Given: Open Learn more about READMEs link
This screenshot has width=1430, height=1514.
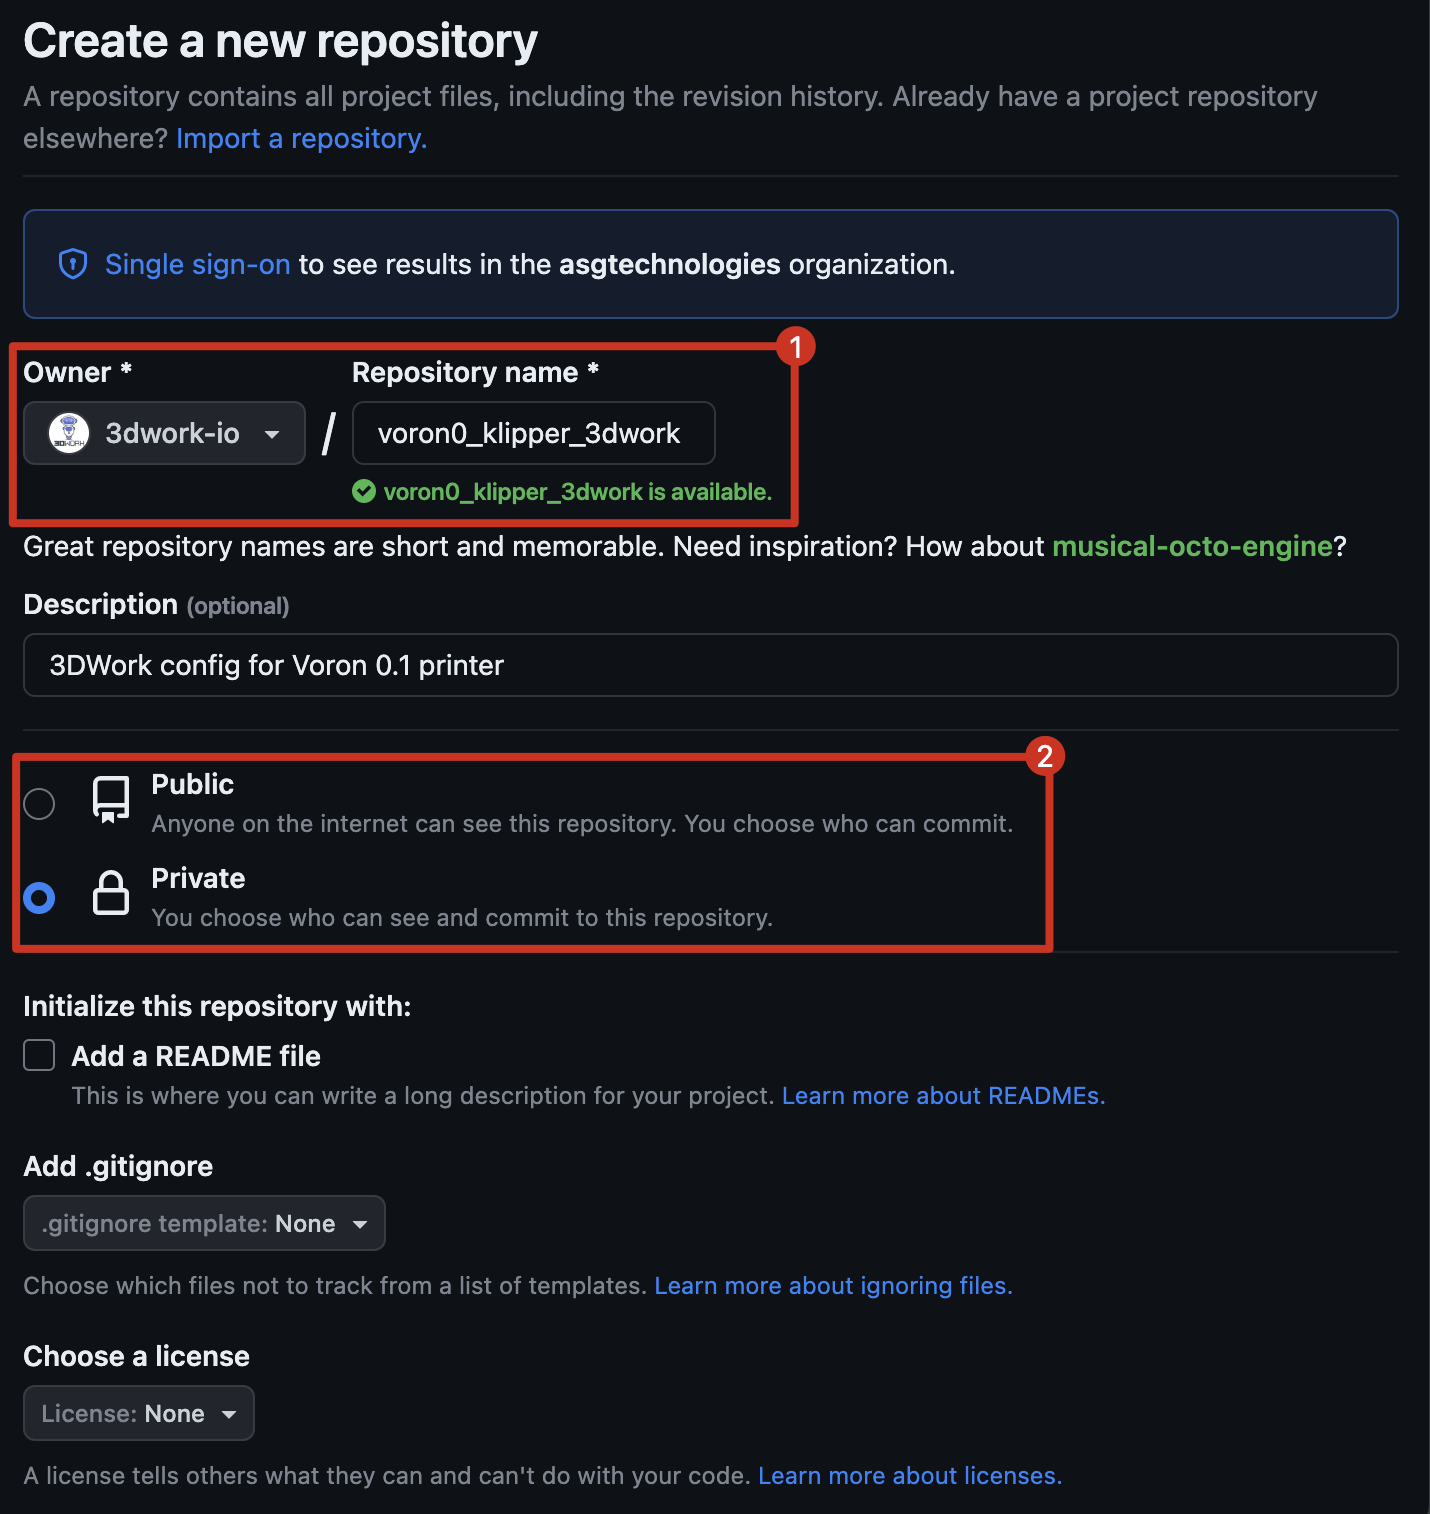Looking at the screenshot, I should (x=943, y=1096).
